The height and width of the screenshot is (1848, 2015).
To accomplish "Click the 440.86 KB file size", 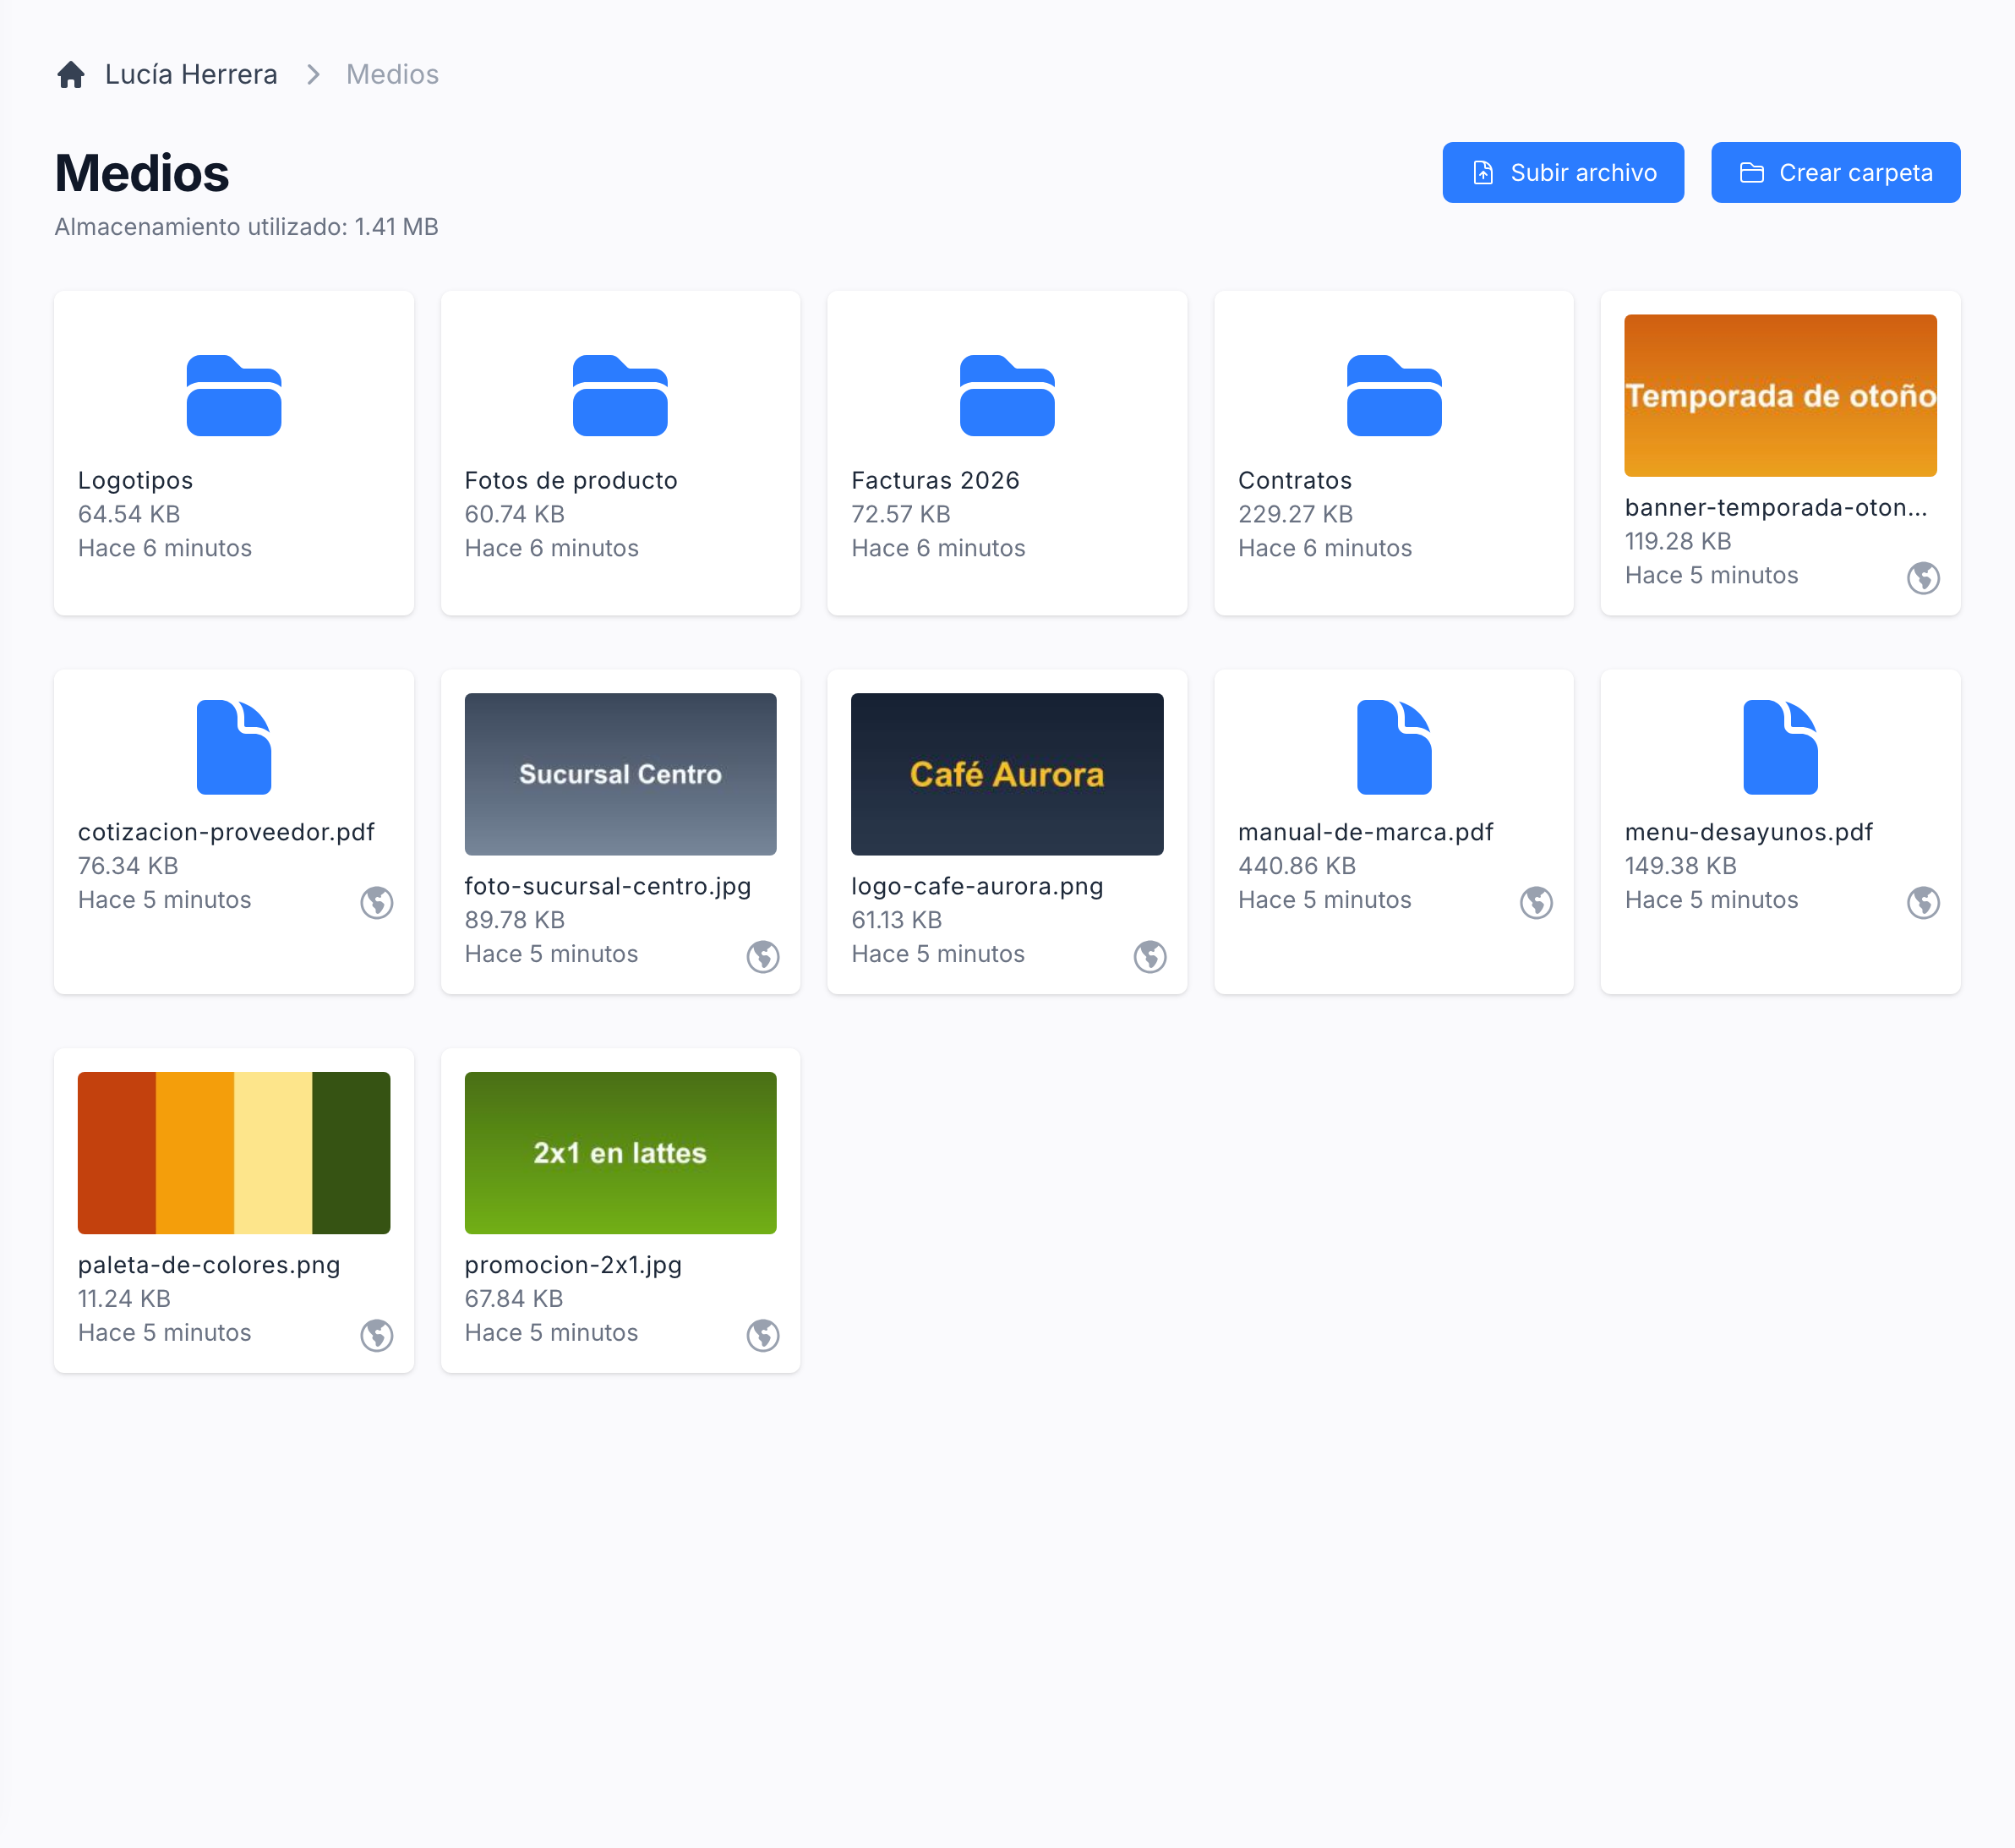I will [1297, 866].
